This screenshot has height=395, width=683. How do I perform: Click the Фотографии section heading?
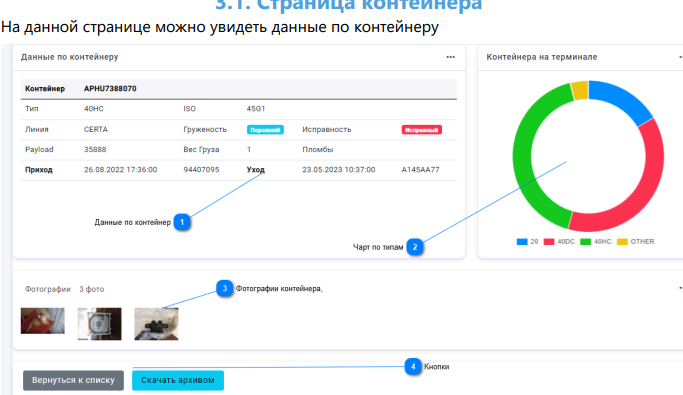pos(47,289)
